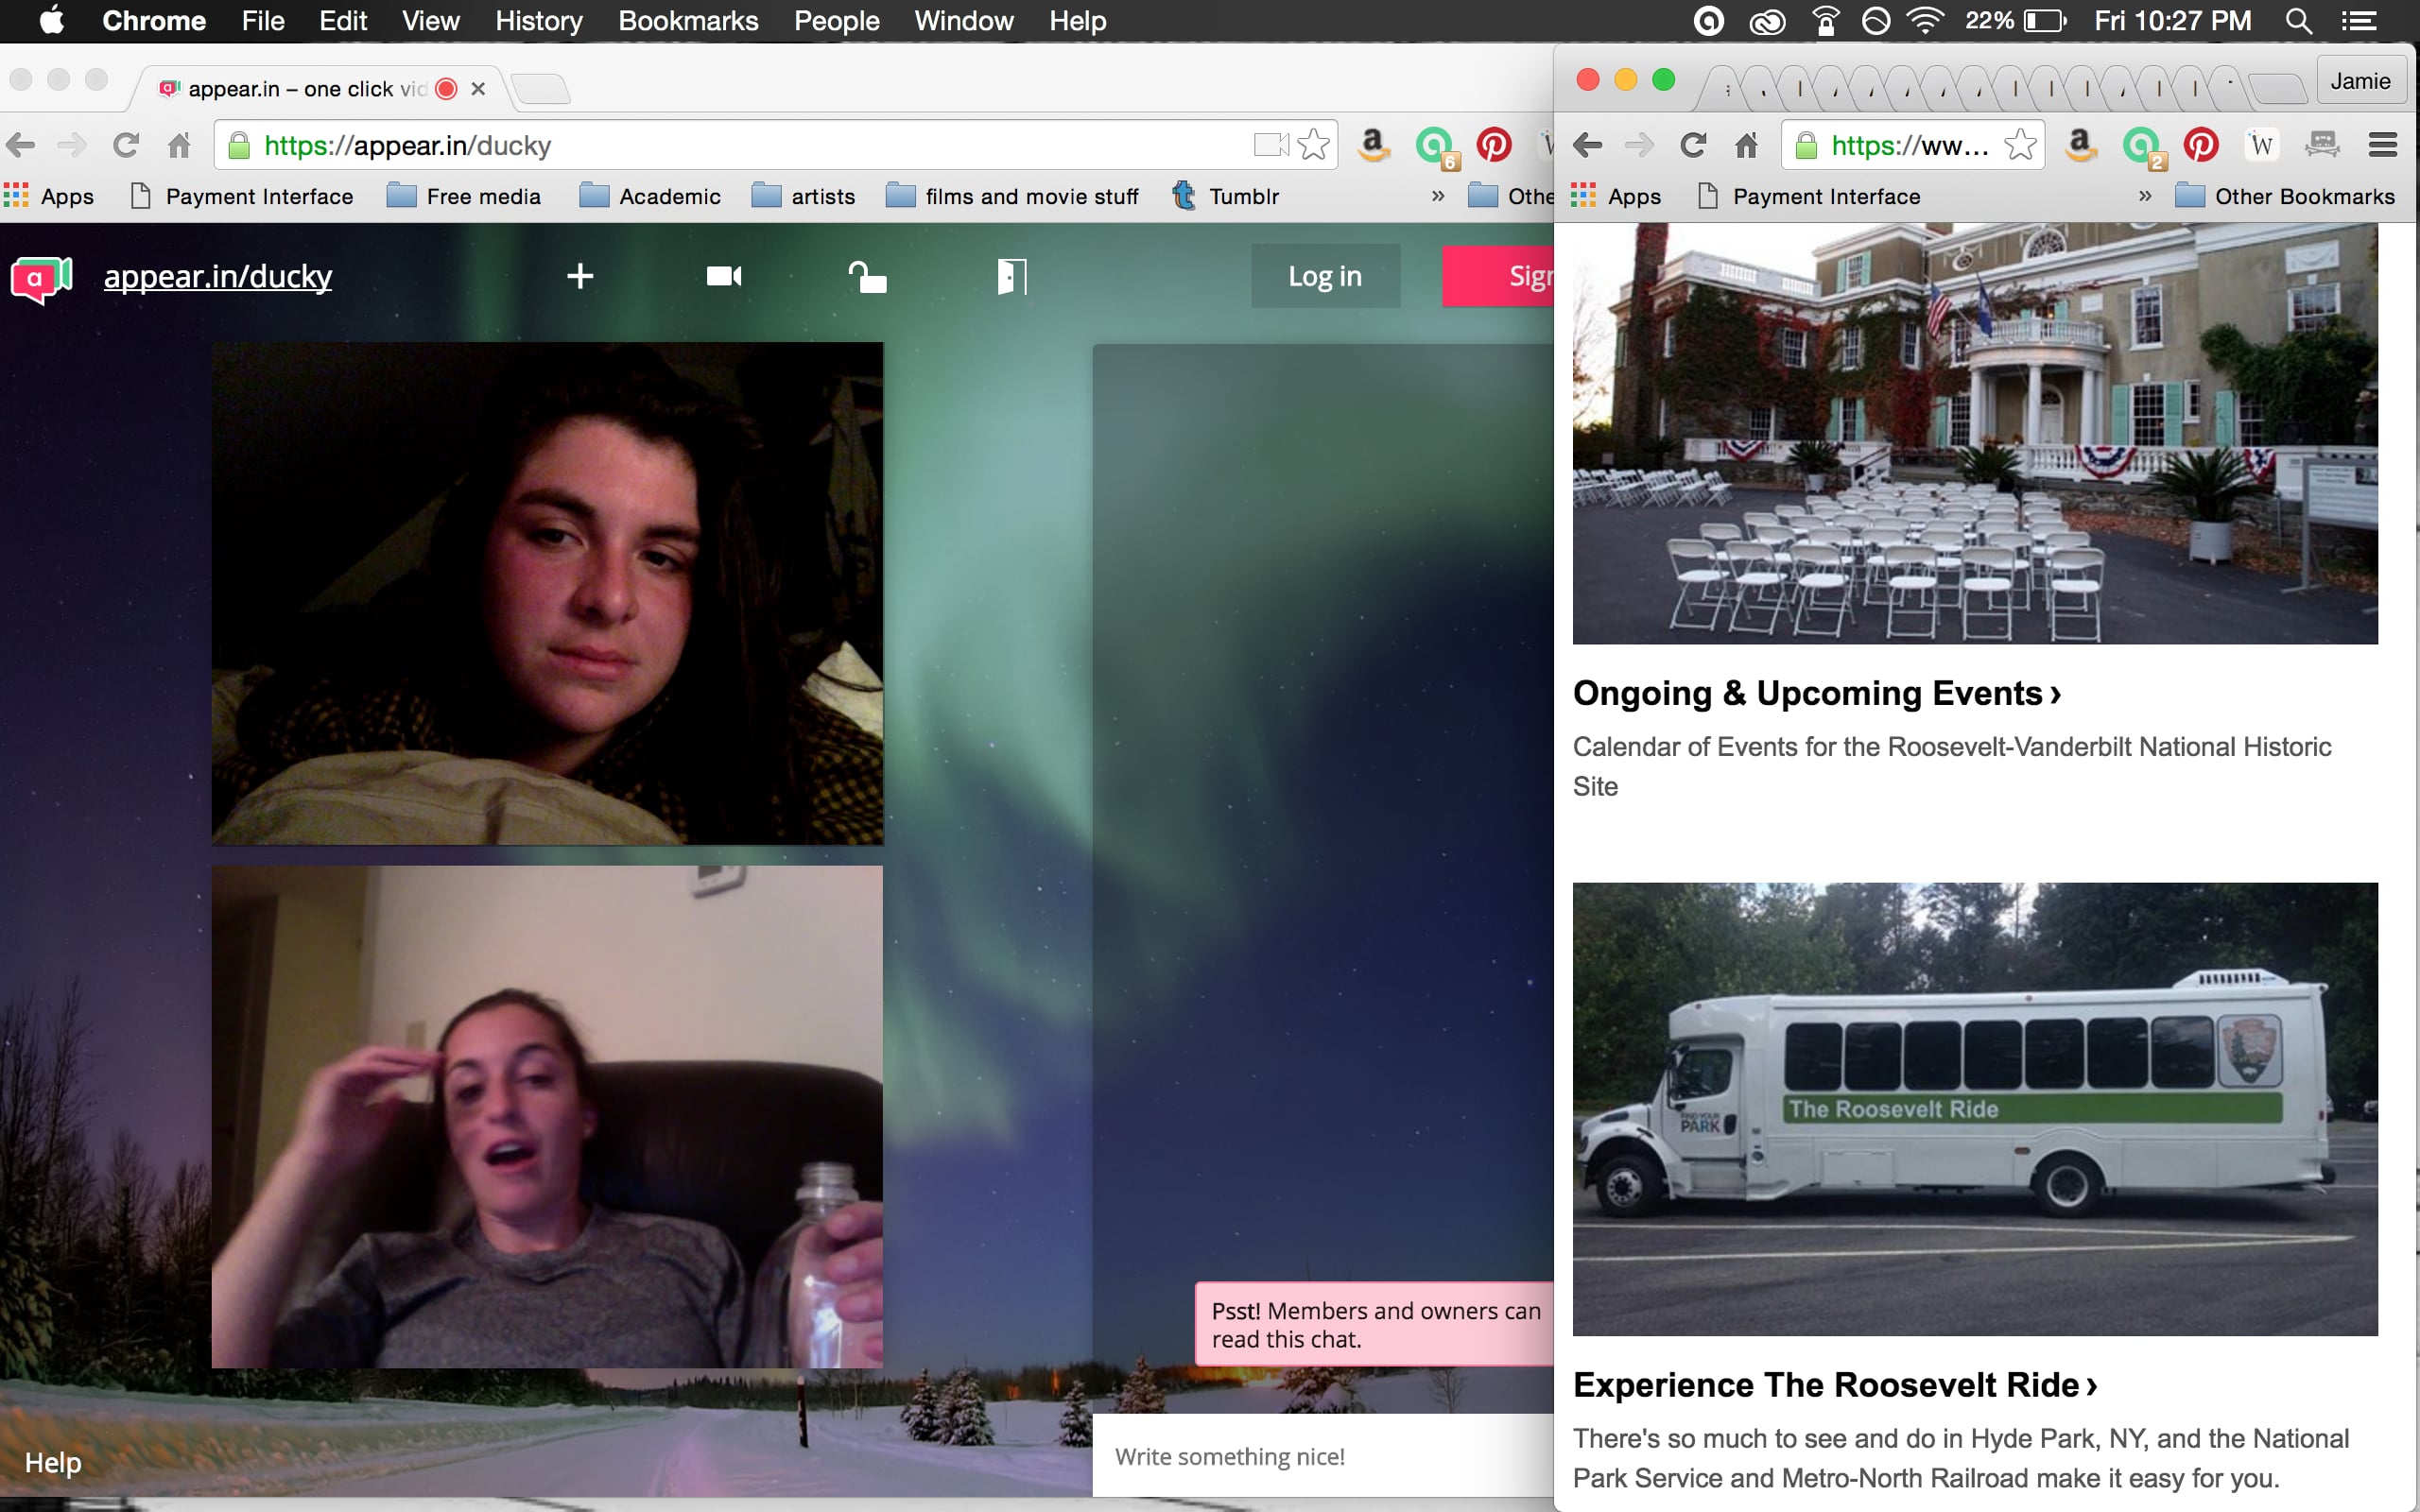Click the plus icon in appear.in toolbar
Viewport: 2420px width, 1512px height.
(580, 276)
